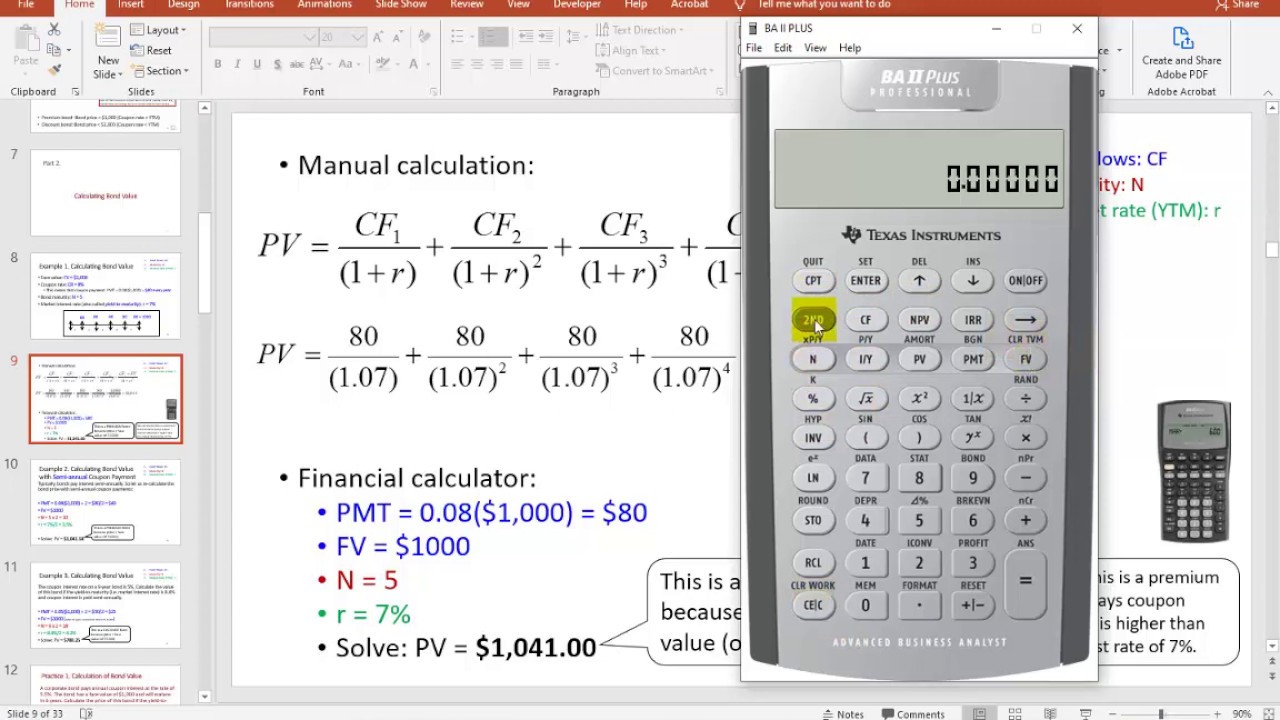Activate the yellow 2ND key

(813, 320)
